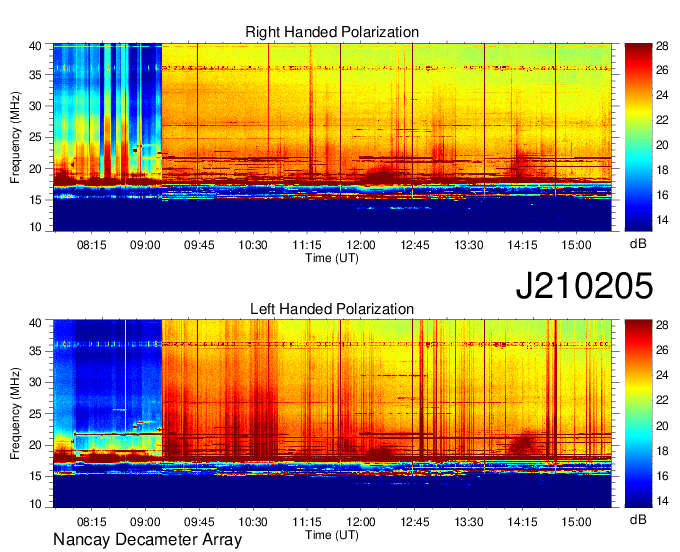
Task: Click 15:00 tick on Left Handed time axis
Action: [576, 522]
